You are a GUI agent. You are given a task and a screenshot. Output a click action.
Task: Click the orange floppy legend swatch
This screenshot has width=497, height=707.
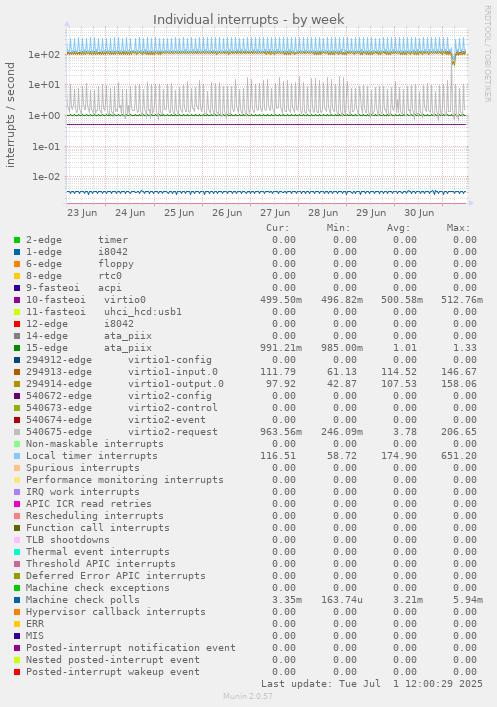point(17,264)
